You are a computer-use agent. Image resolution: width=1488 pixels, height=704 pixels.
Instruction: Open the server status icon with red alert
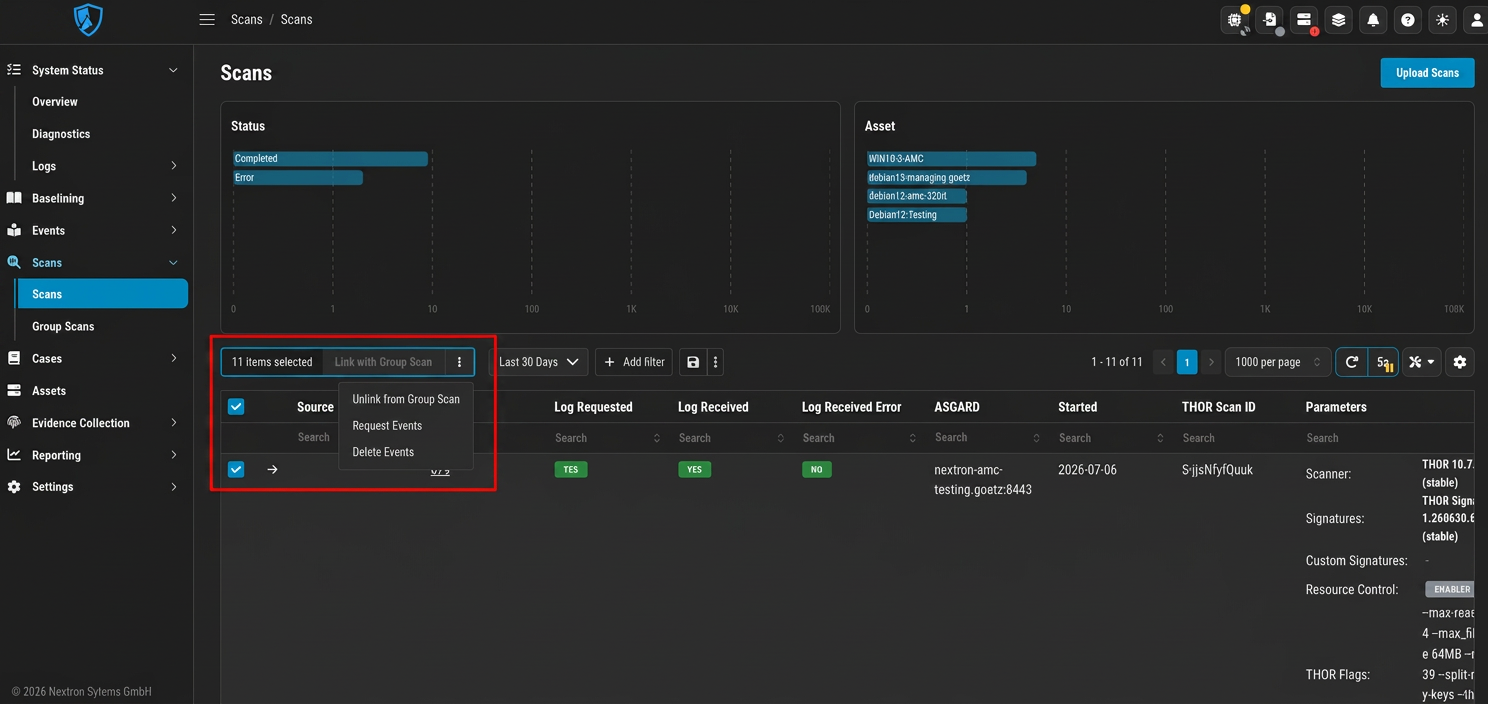(x=1304, y=19)
